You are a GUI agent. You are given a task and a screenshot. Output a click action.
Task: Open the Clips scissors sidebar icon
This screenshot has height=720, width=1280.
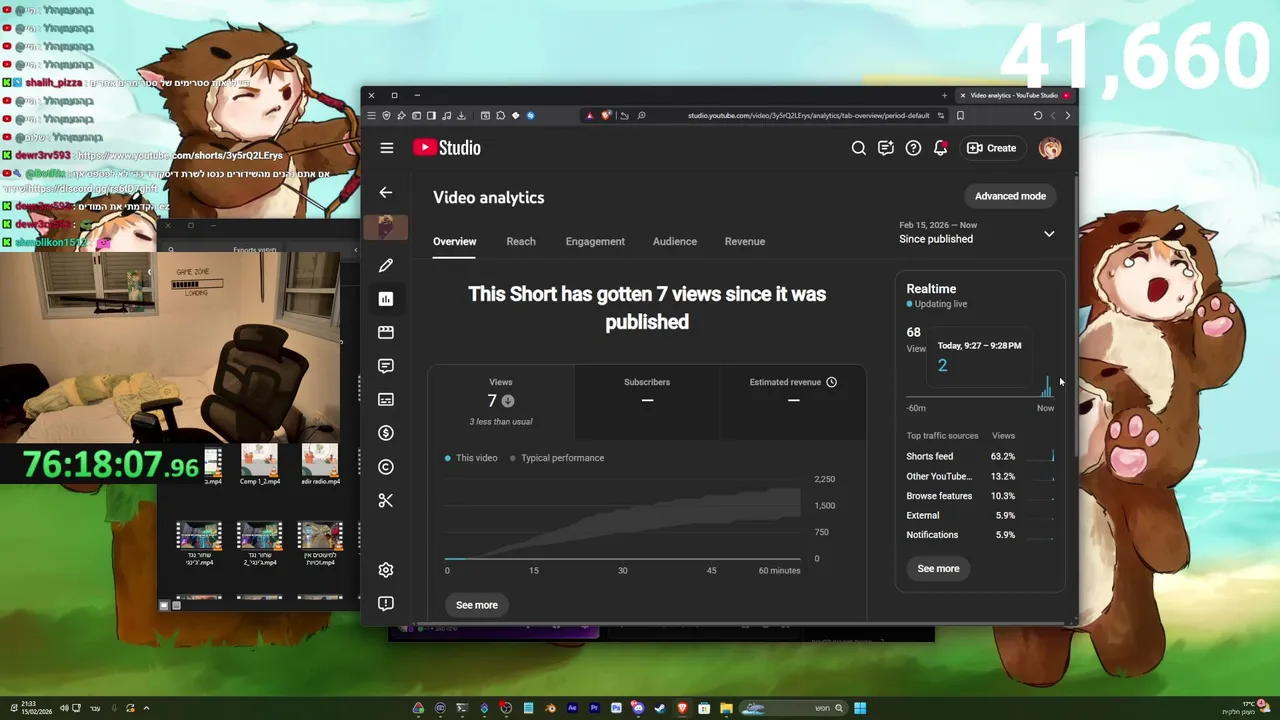[x=386, y=500]
